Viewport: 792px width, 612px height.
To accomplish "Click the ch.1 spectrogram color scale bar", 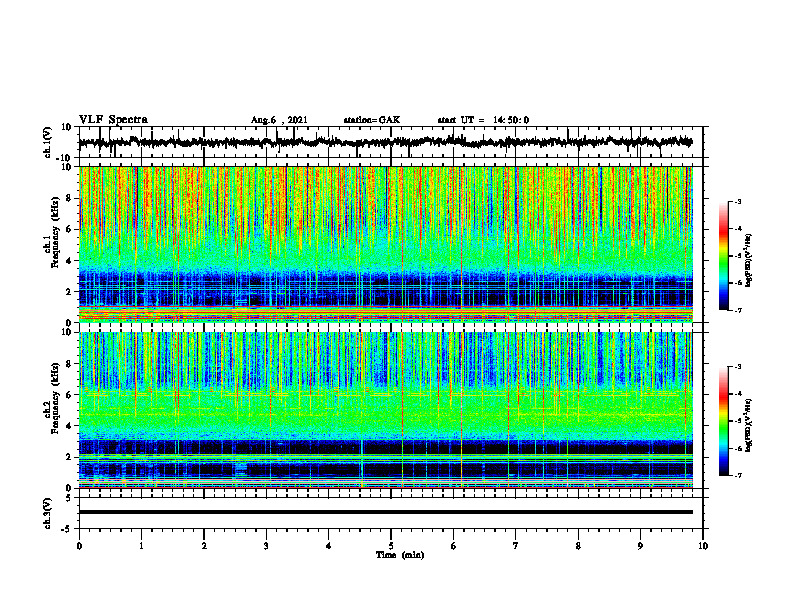I will click(x=723, y=256).
